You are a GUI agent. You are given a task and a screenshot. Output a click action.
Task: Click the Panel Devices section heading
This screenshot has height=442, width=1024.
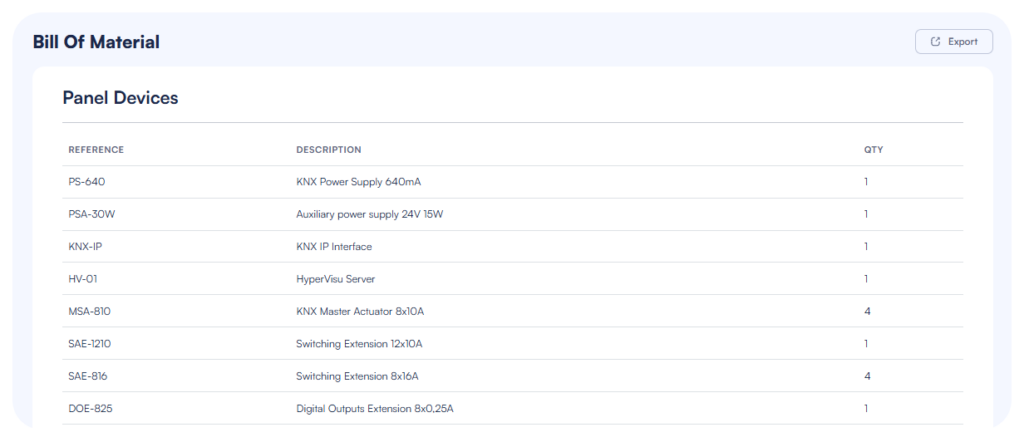120,98
